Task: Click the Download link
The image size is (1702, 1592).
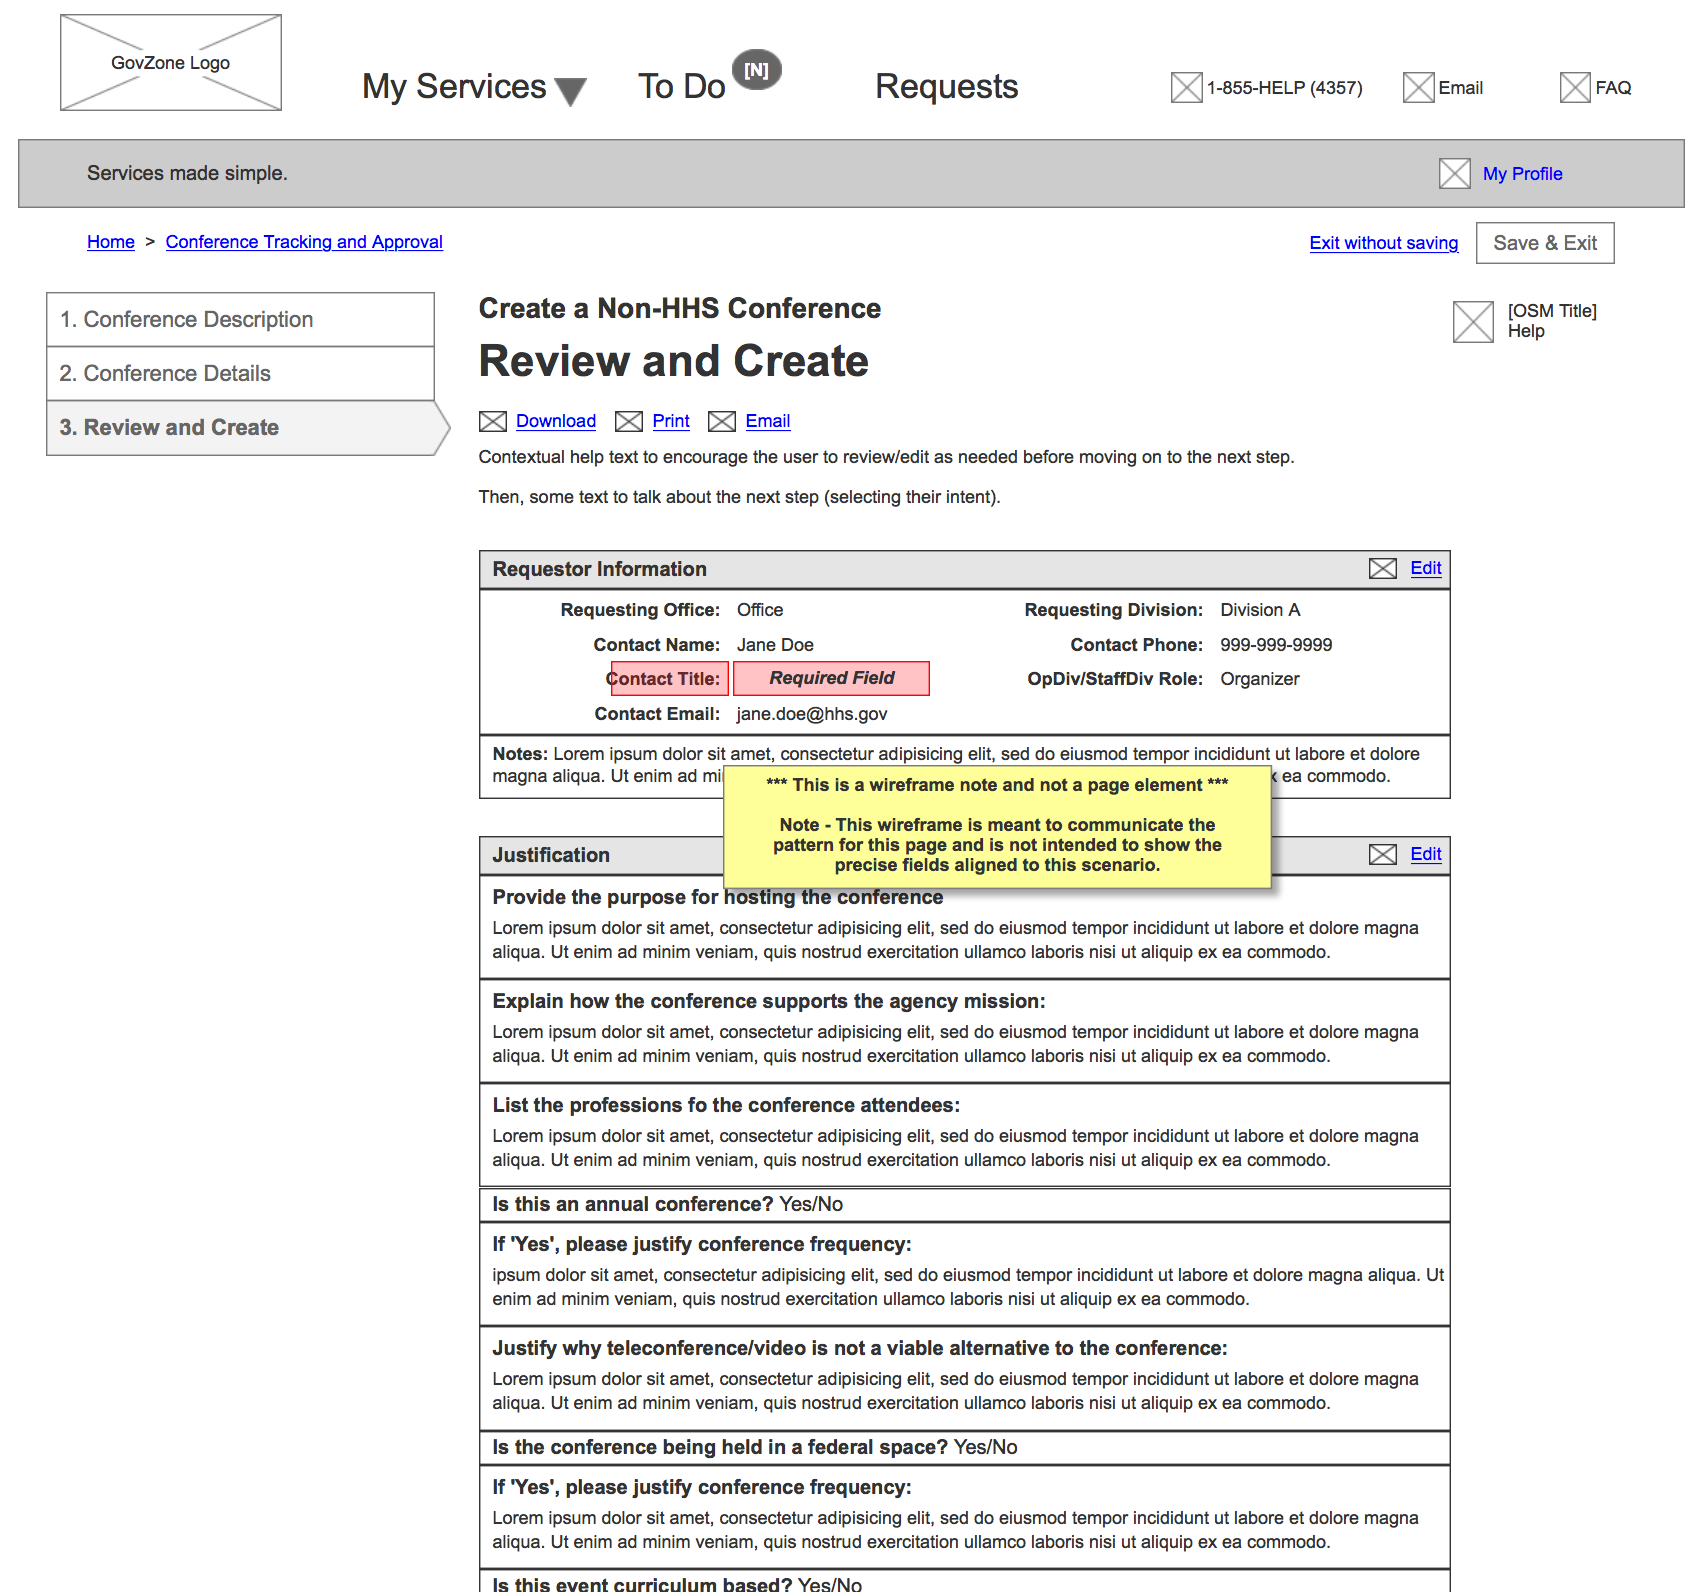Action: point(556,421)
